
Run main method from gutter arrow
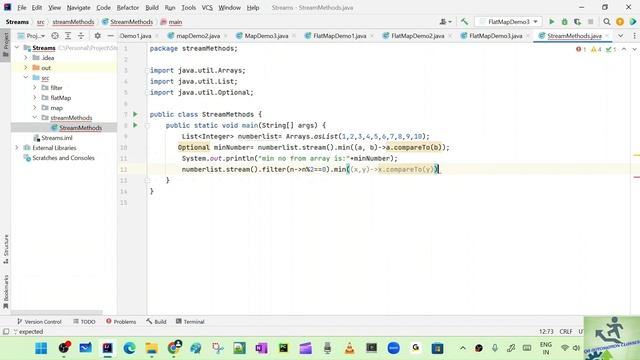pyautogui.click(x=136, y=125)
